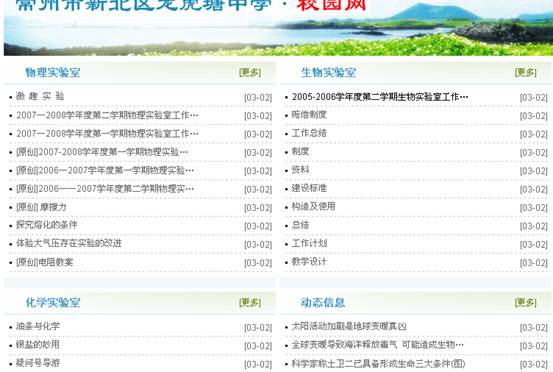
Task: Open 建设标准 article link
Action: click(309, 188)
